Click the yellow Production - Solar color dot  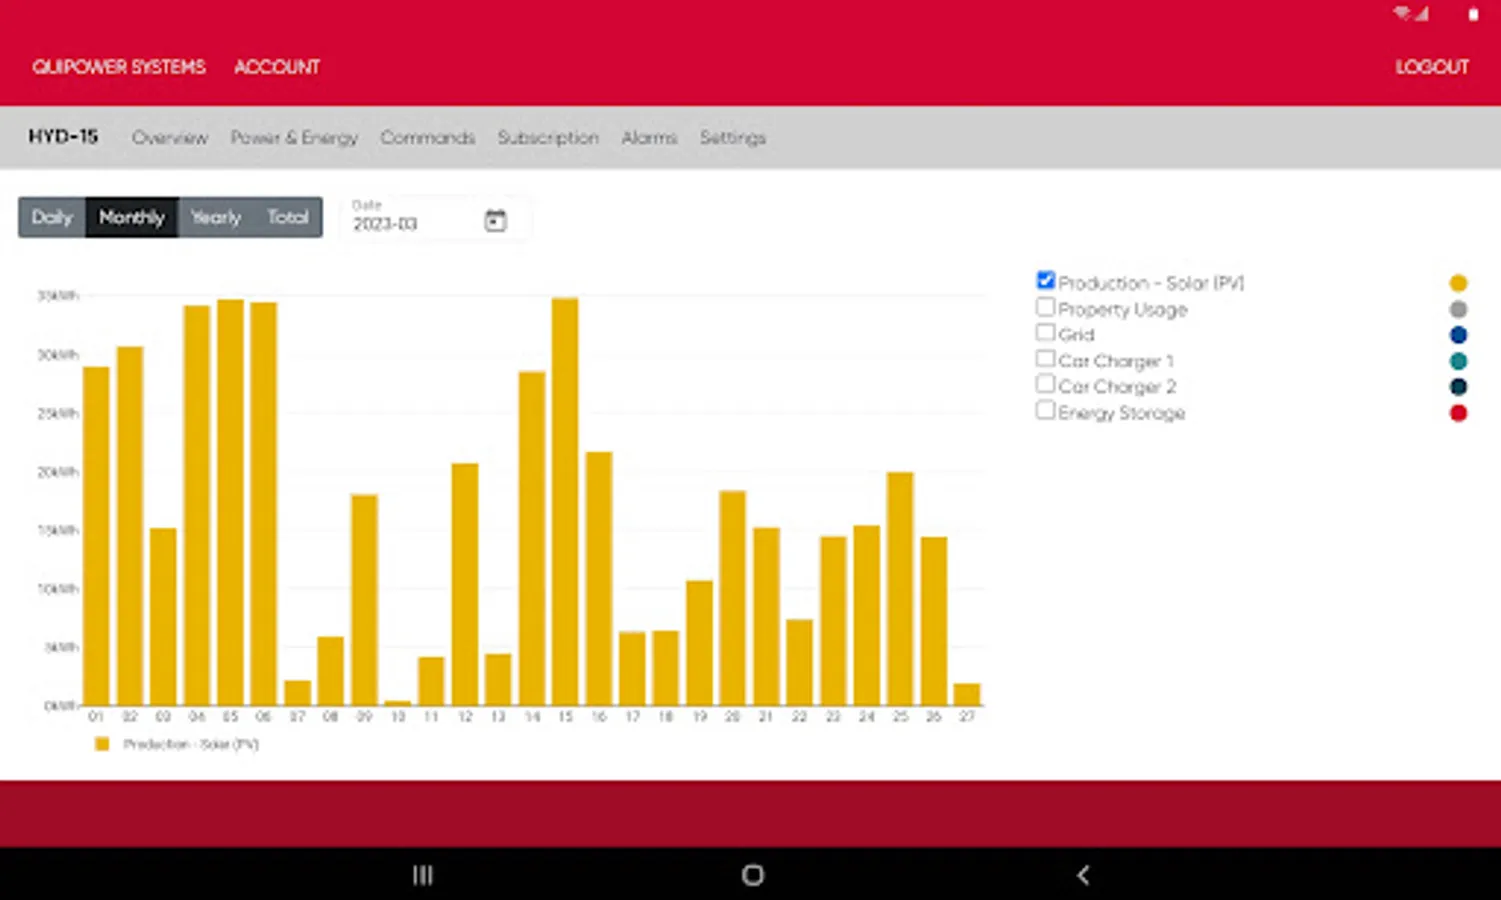pos(1458,283)
